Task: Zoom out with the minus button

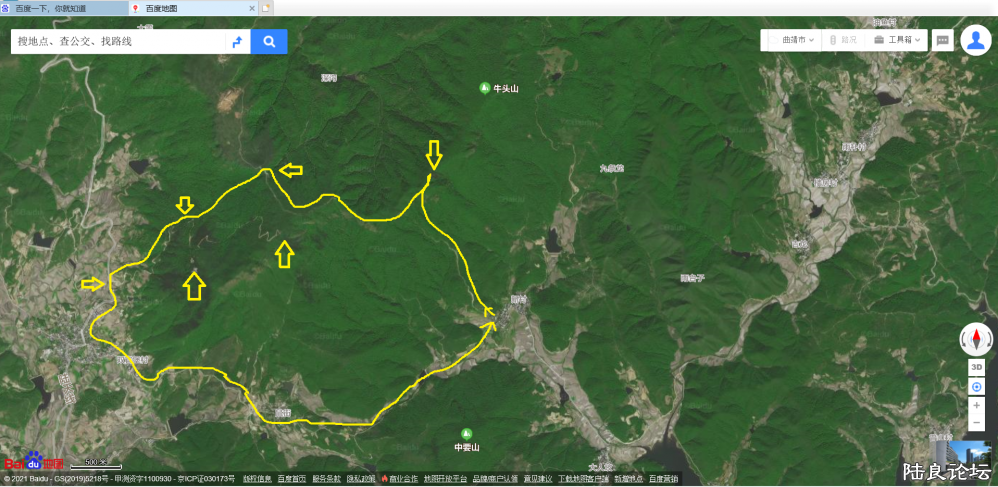Action: click(976, 423)
